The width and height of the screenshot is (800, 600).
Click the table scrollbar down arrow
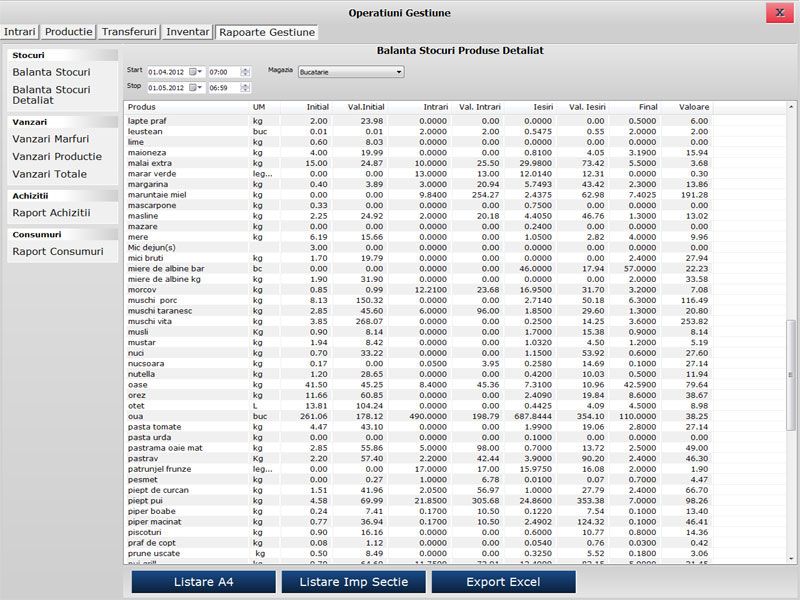click(x=791, y=558)
